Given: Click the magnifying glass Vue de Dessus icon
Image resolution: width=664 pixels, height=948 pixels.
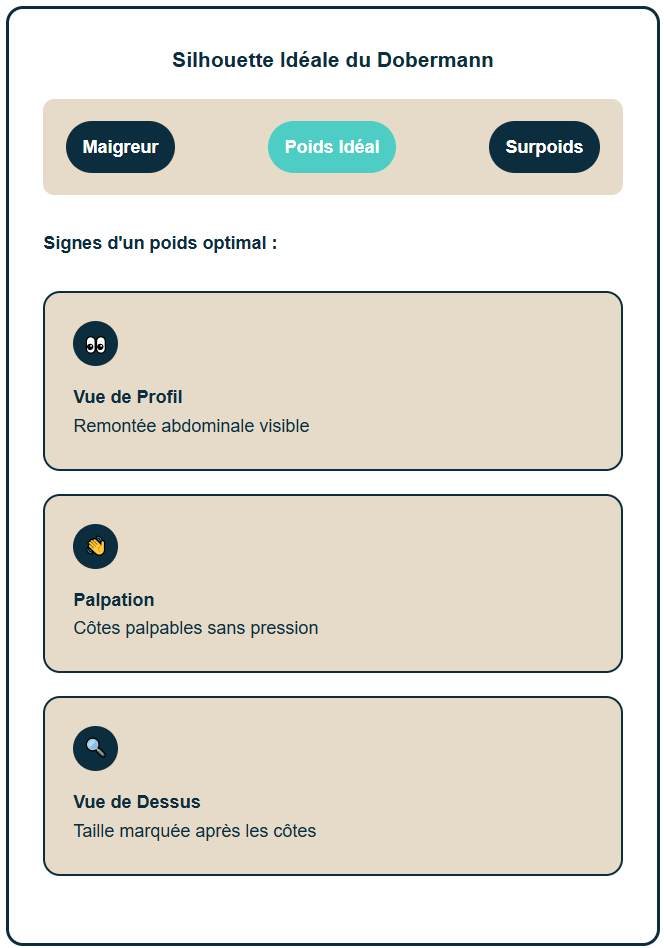Looking at the screenshot, I should tap(96, 748).
